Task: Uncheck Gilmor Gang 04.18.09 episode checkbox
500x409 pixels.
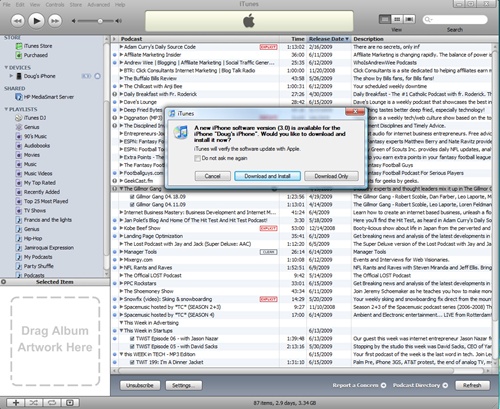Action: point(132,197)
